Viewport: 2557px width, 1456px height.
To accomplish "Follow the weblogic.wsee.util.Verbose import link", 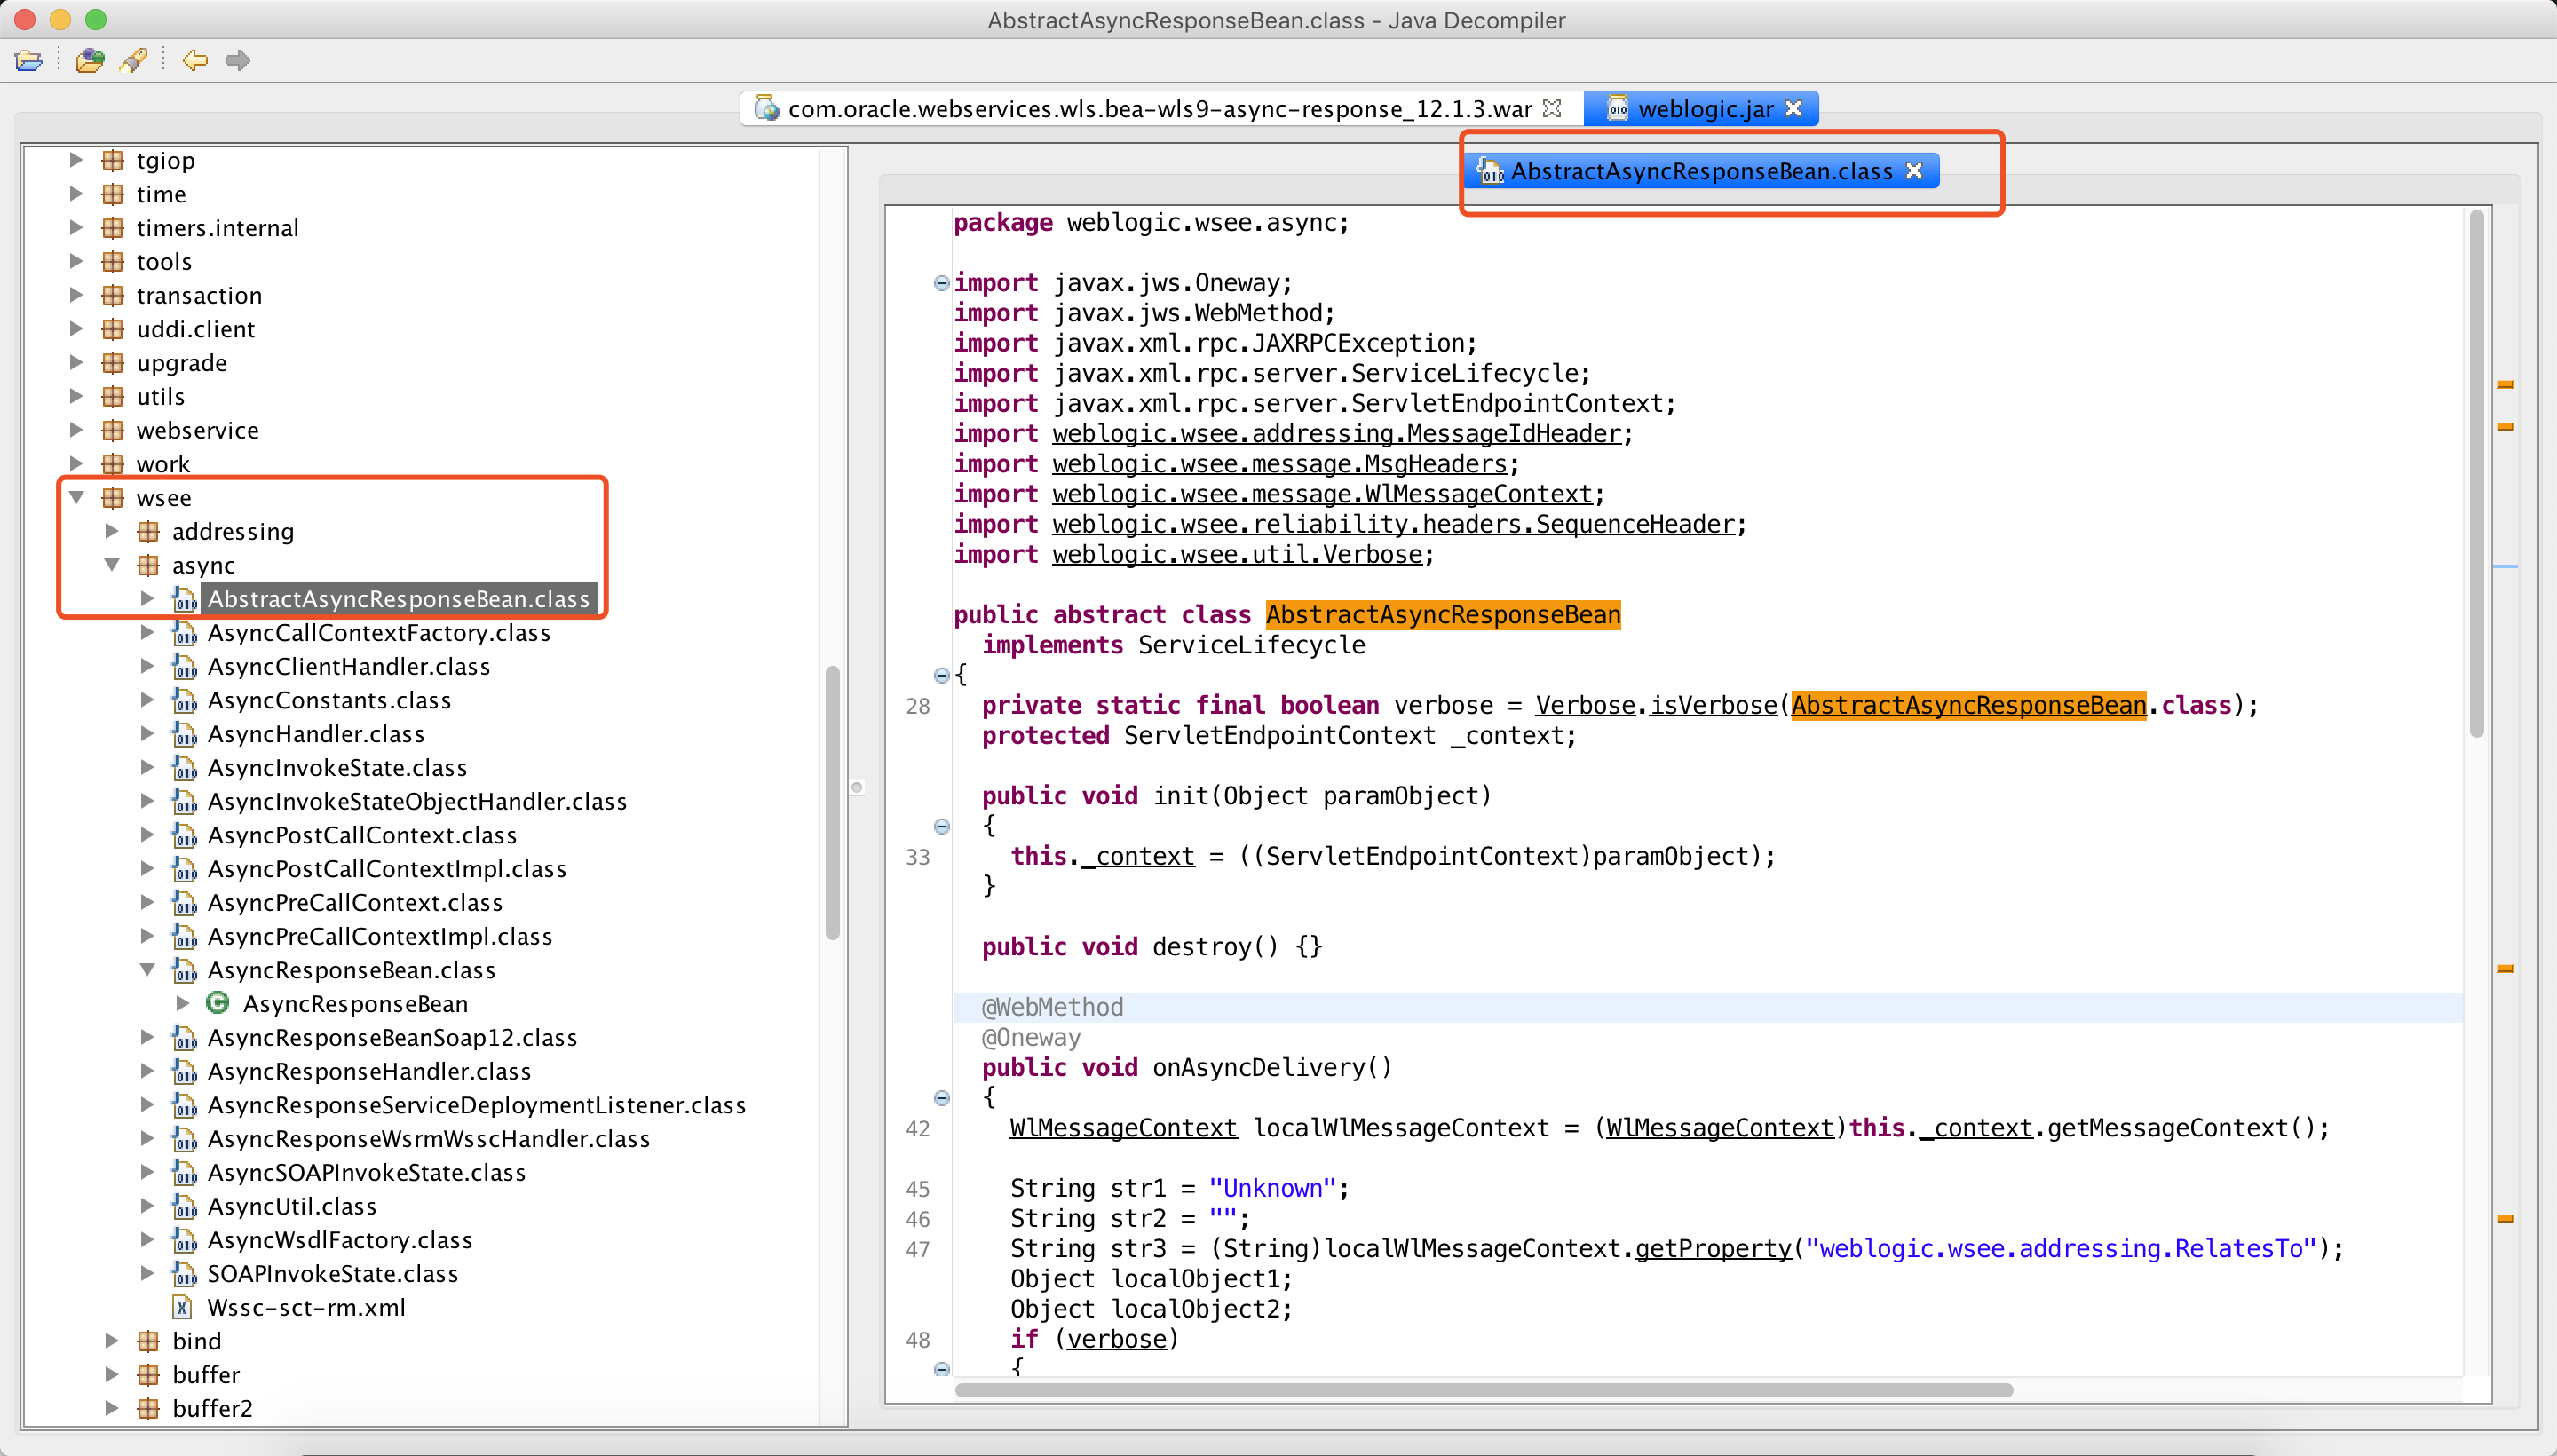I will [x=1236, y=555].
